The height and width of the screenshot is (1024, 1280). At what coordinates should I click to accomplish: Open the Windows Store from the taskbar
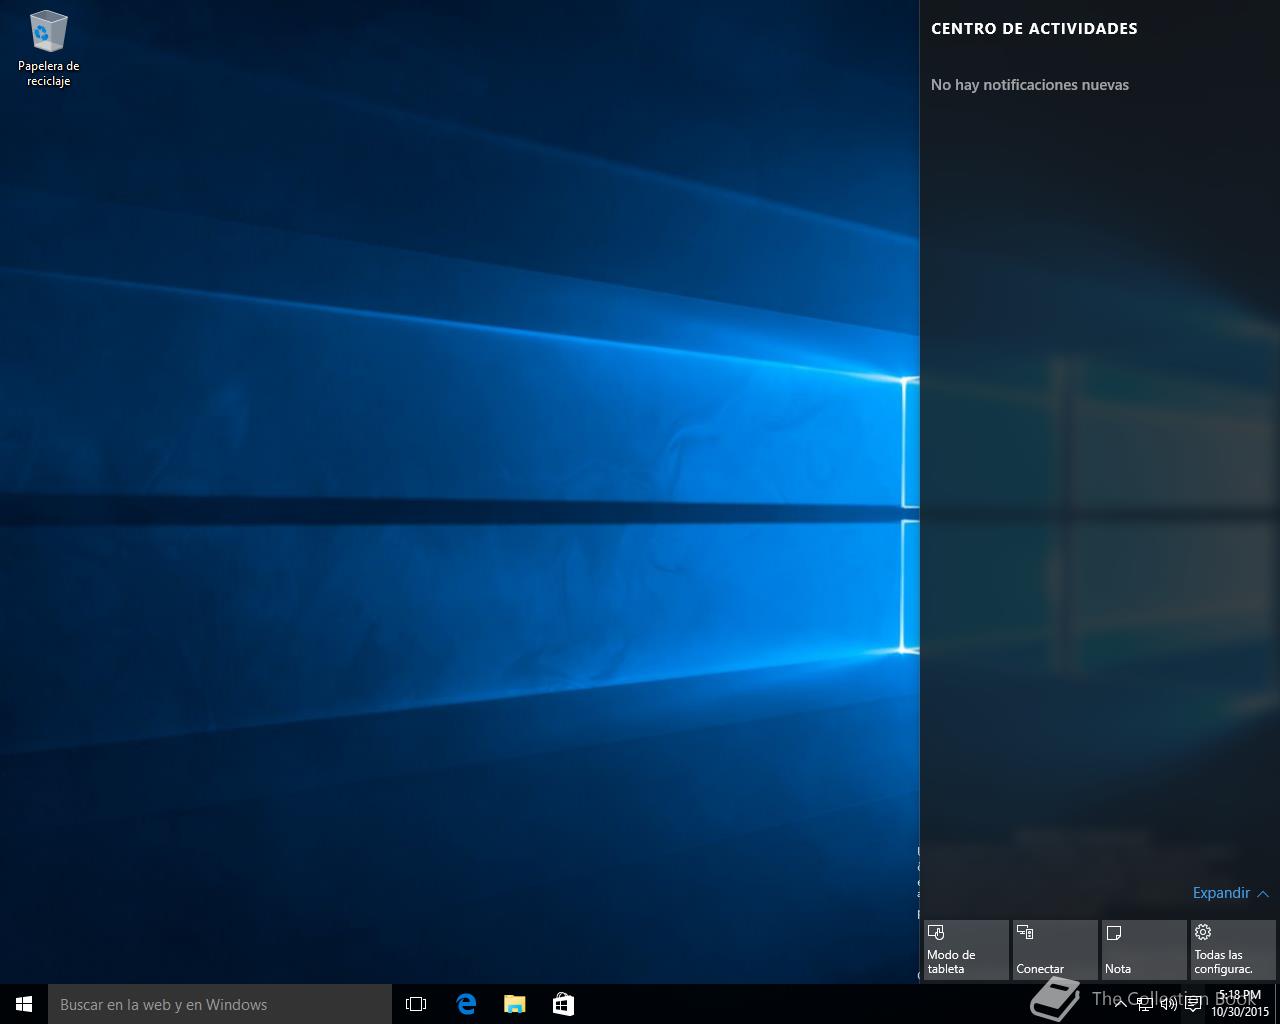point(563,1004)
